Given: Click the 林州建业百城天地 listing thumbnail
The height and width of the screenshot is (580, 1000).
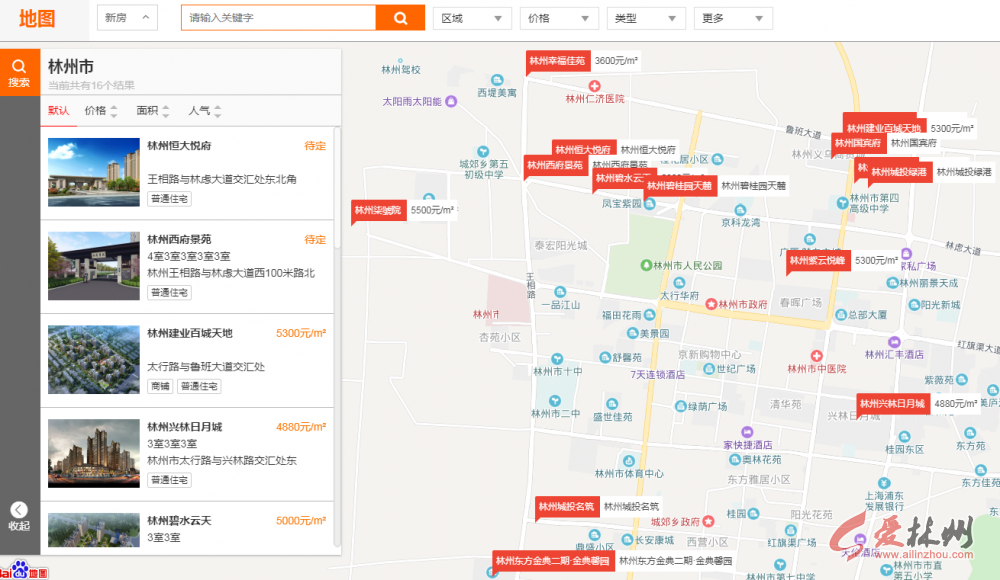Looking at the screenshot, I should point(94,360).
